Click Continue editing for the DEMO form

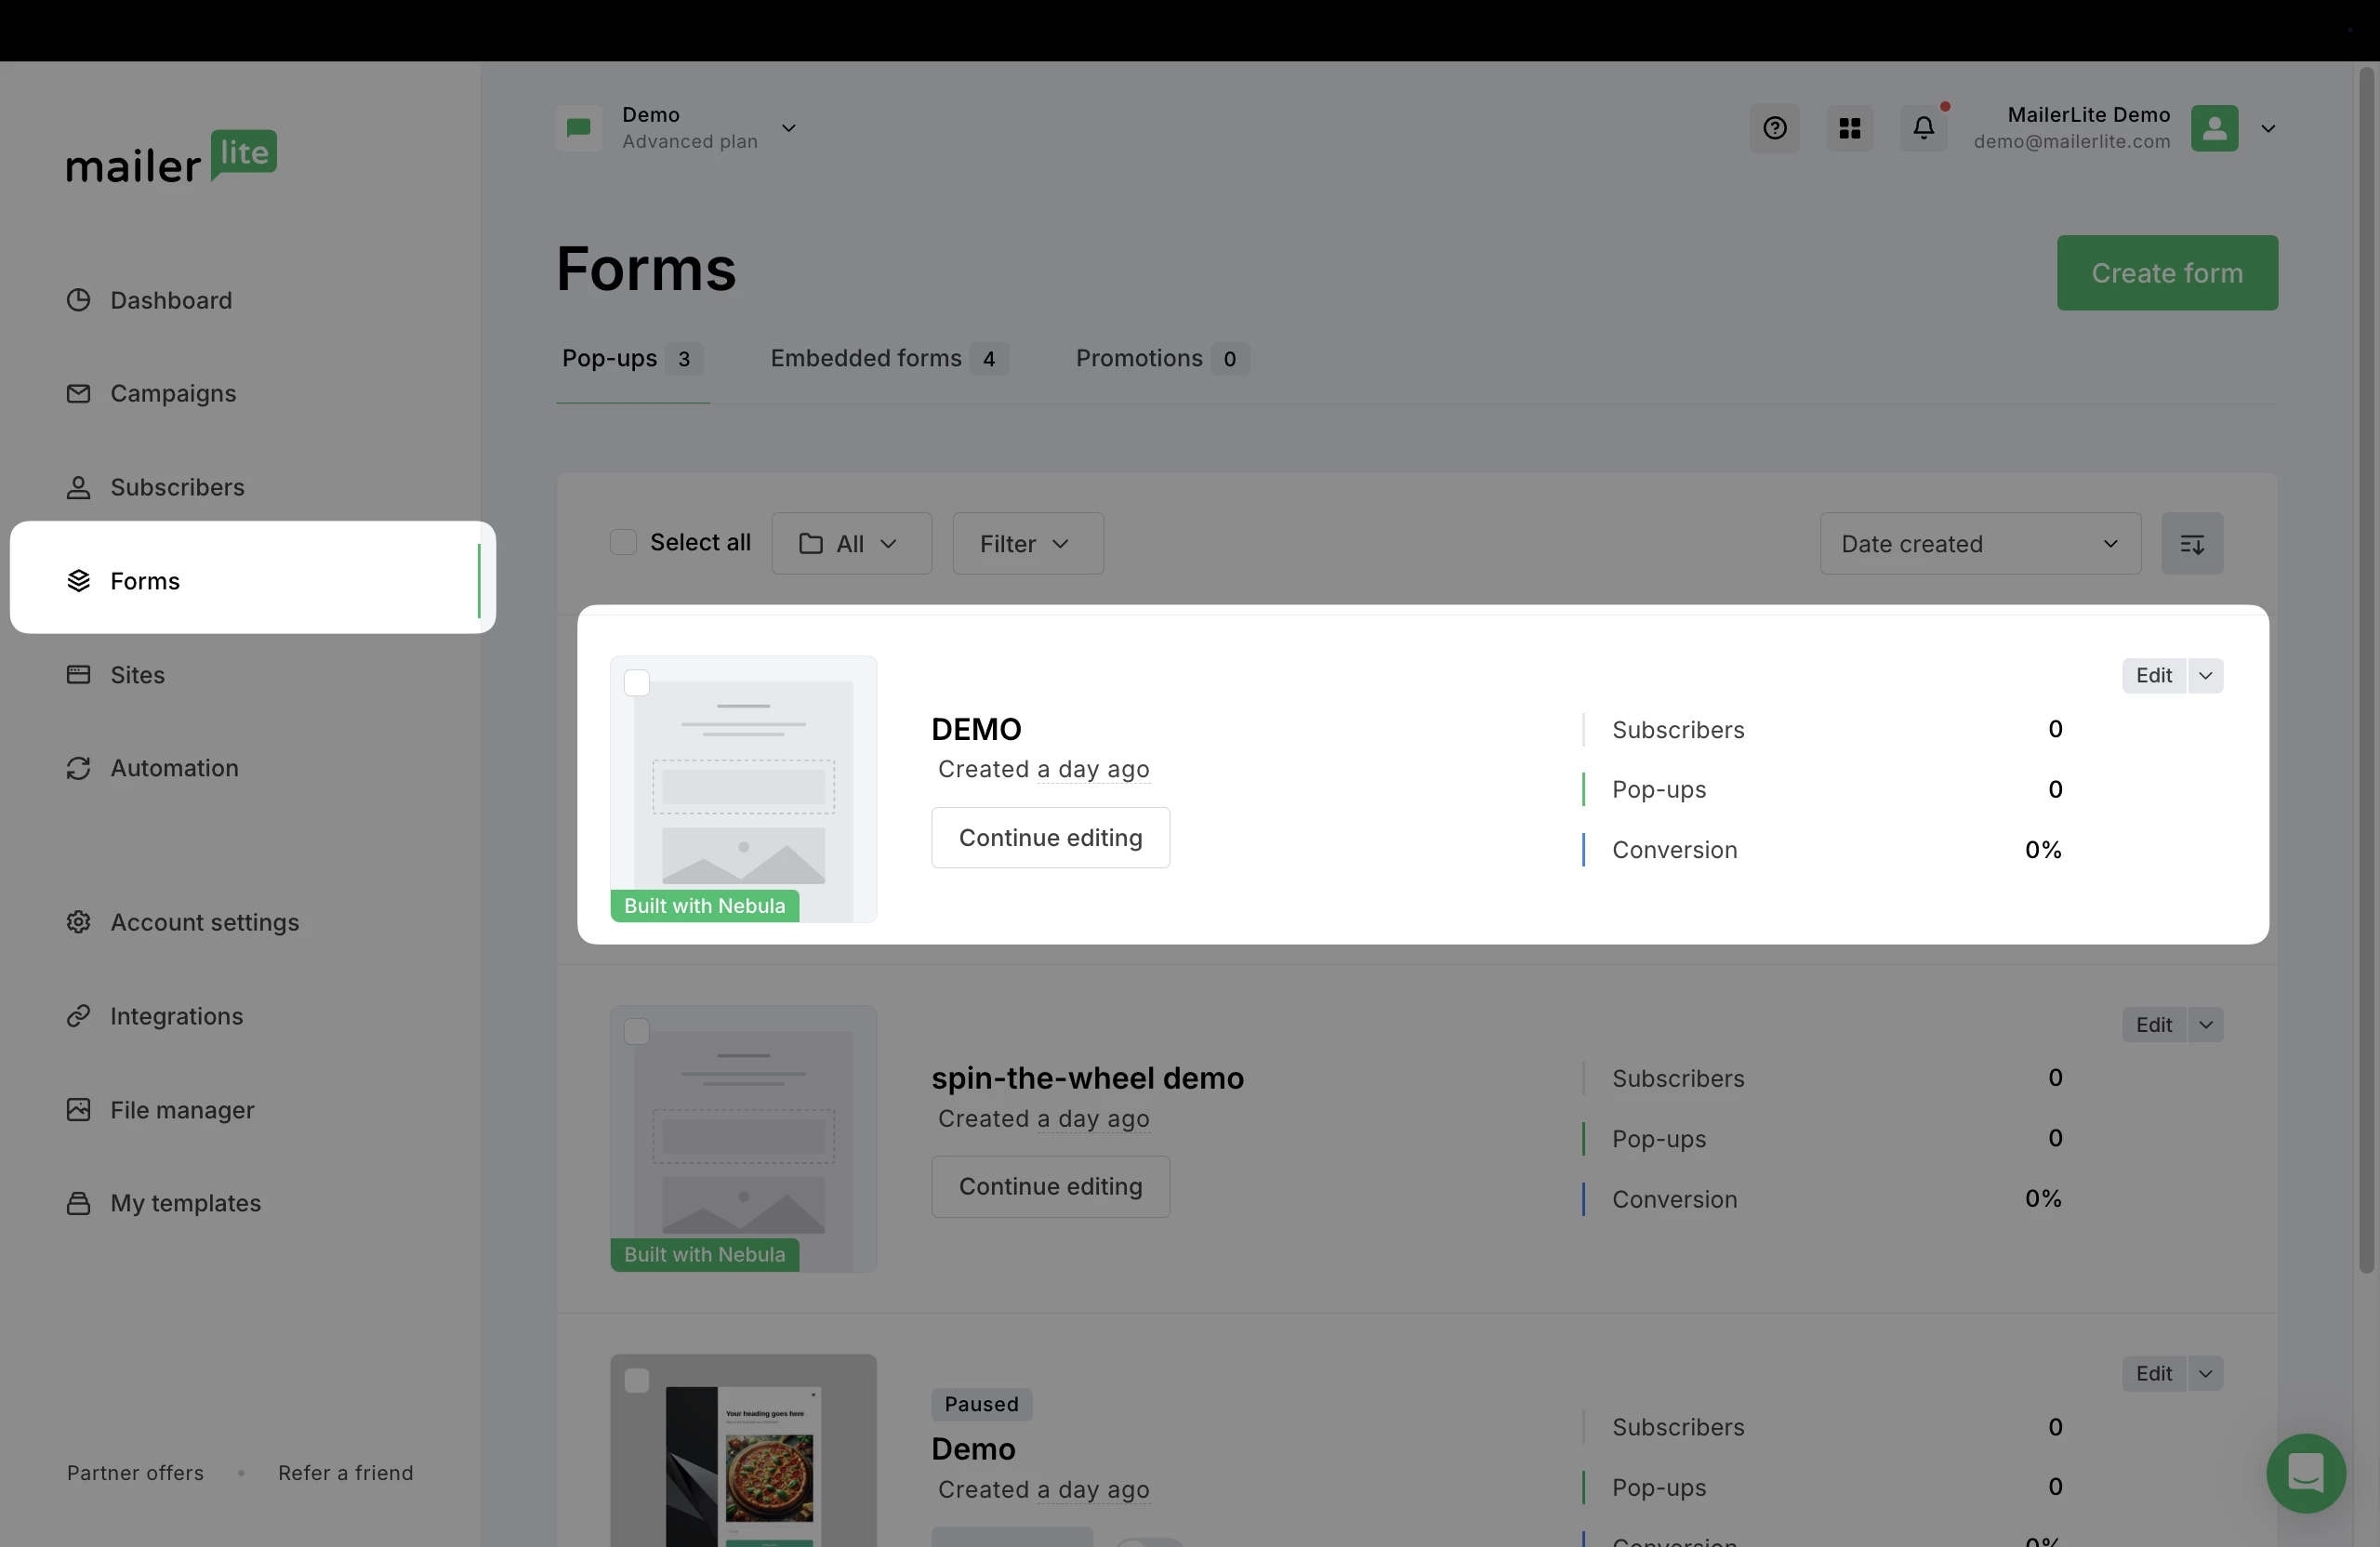1049,838
